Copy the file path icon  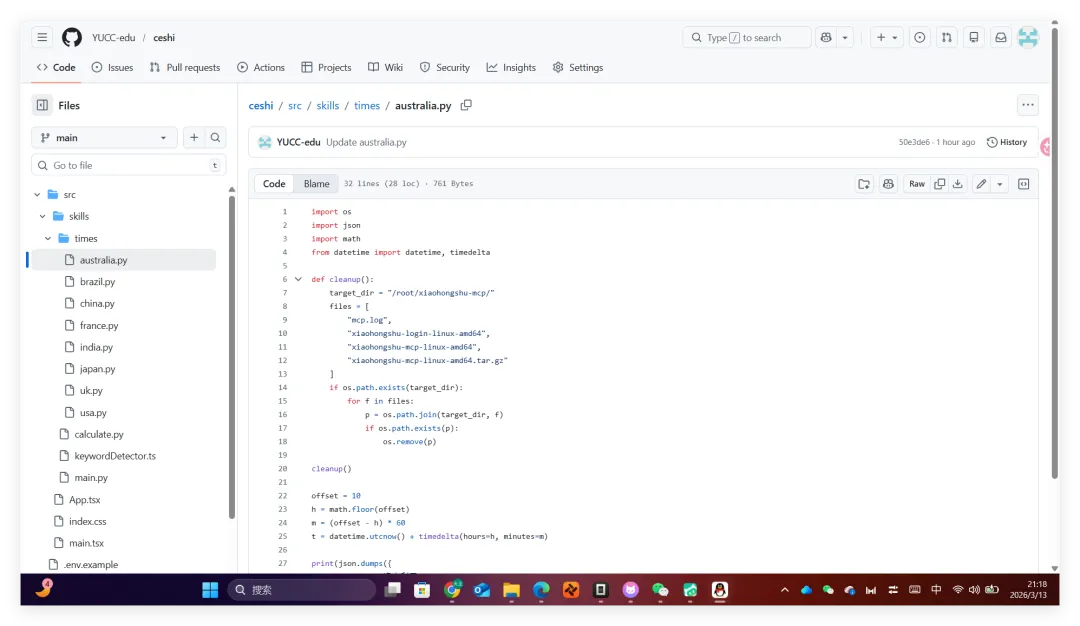(466, 105)
